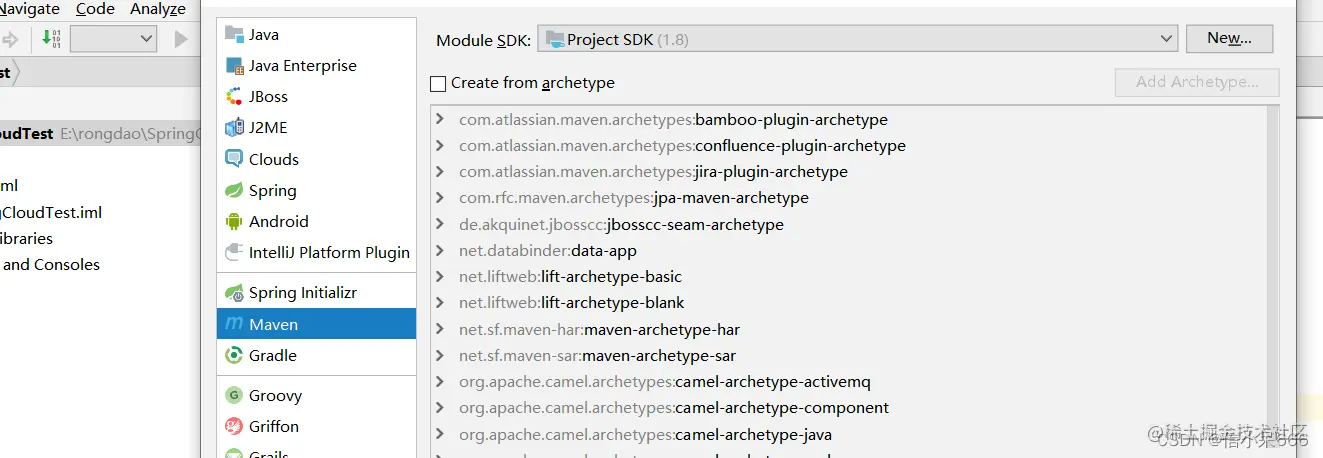This screenshot has height=458, width=1323.
Task: Expand camel-archetype-activemq row
Action: click(x=441, y=382)
